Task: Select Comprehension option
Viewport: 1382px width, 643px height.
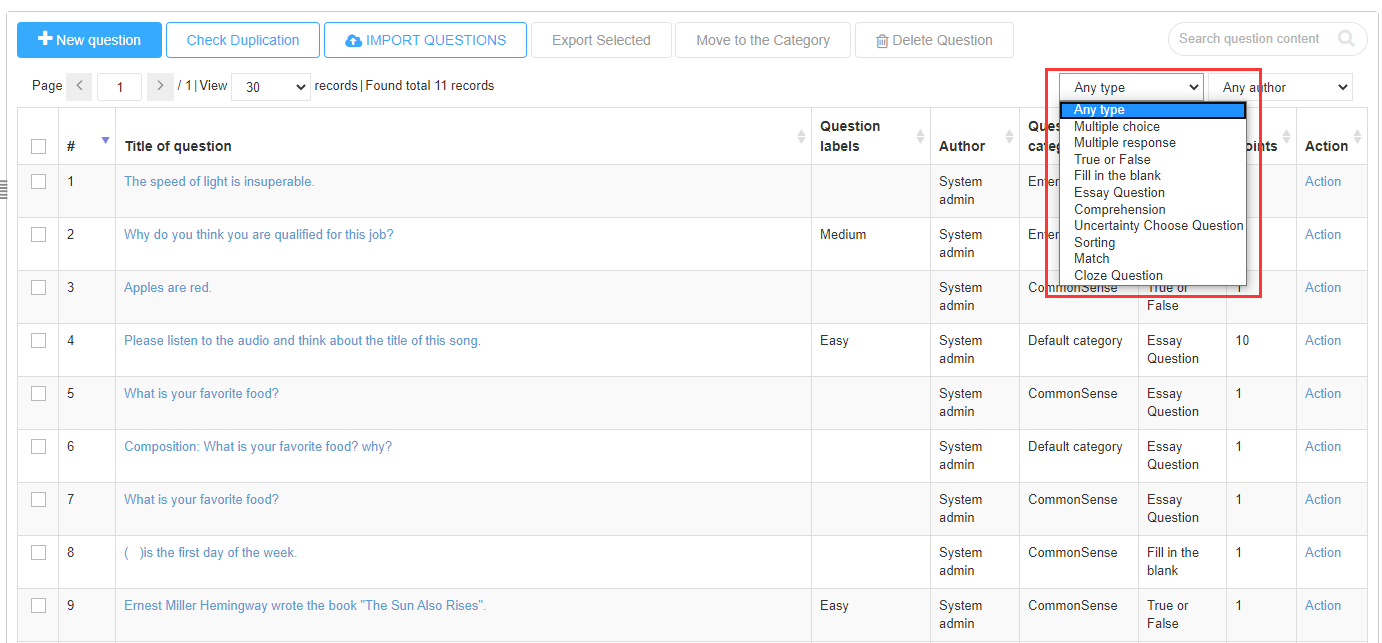Action: pos(1153,210)
